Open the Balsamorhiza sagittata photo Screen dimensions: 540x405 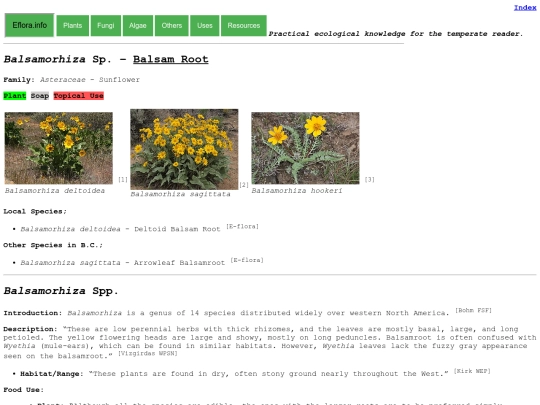coord(184,149)
